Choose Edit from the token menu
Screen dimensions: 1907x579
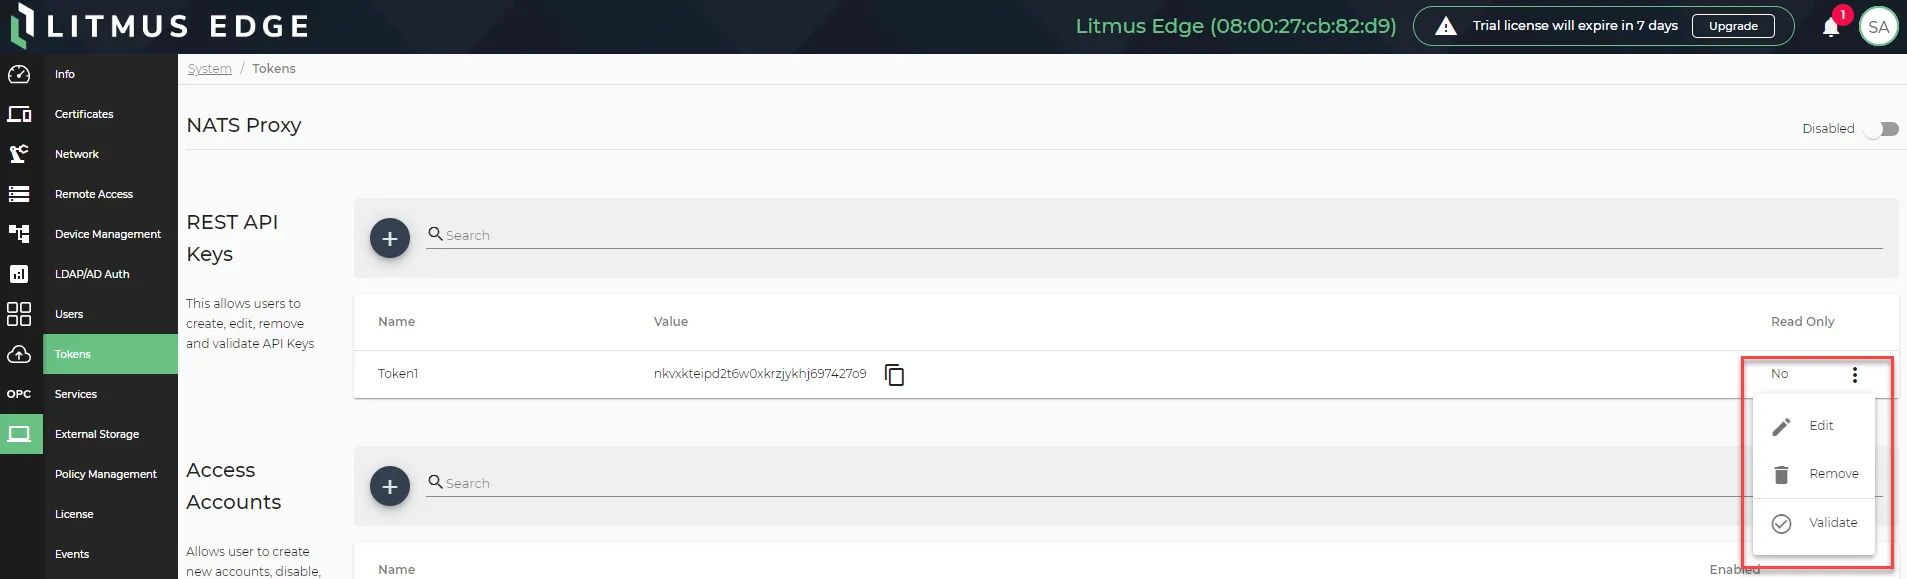click(x=1813, y=426)
